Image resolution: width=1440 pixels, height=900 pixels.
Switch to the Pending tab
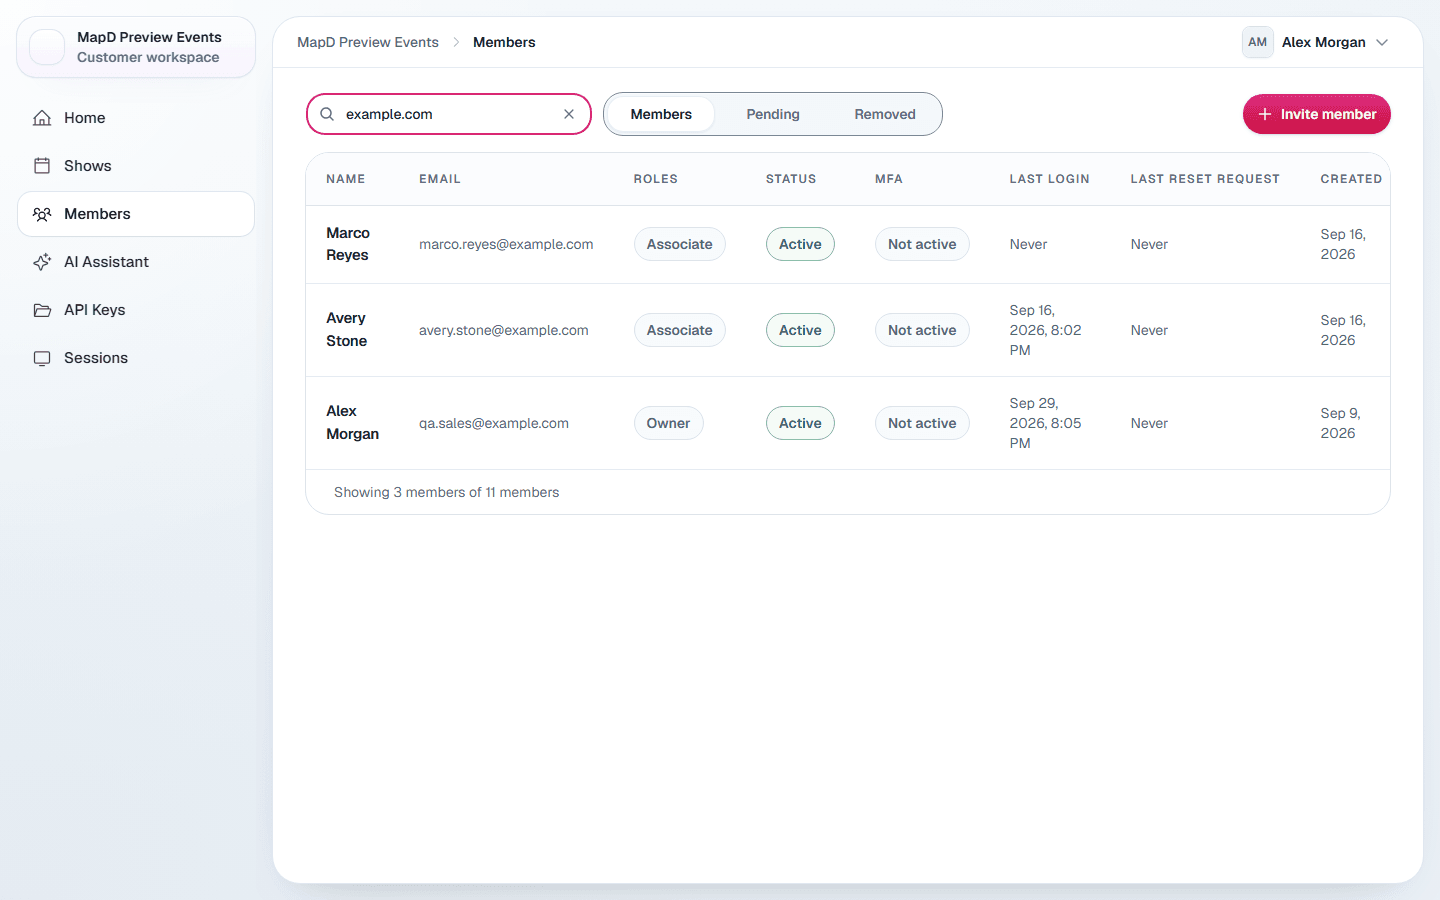(x=773, y=114)
